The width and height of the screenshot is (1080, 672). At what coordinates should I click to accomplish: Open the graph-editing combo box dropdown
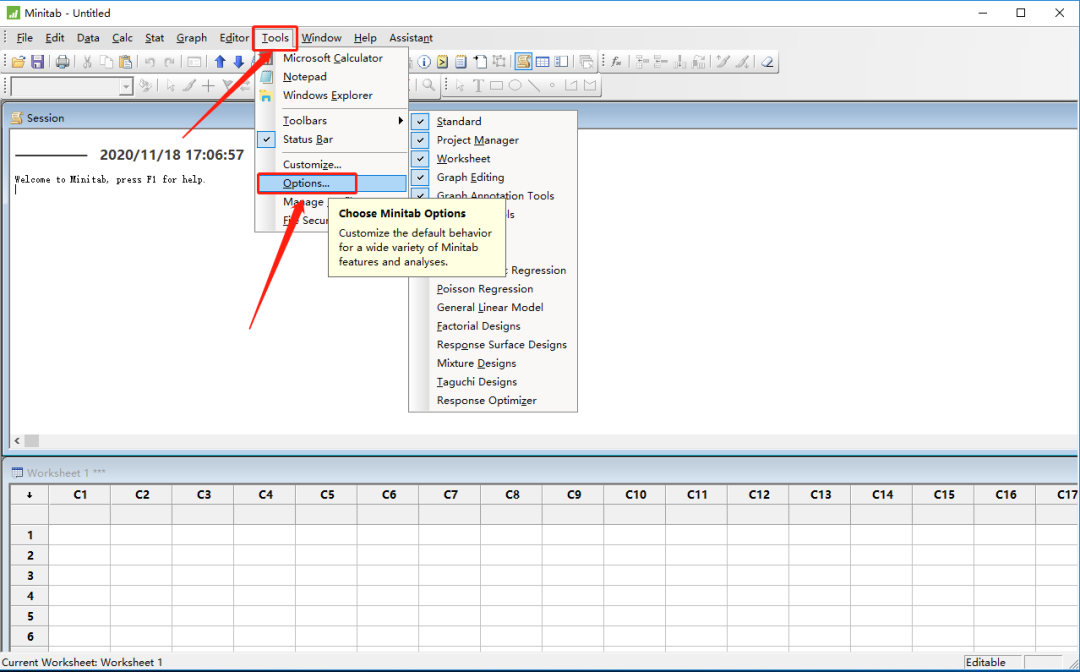click(x=126, y=85)
